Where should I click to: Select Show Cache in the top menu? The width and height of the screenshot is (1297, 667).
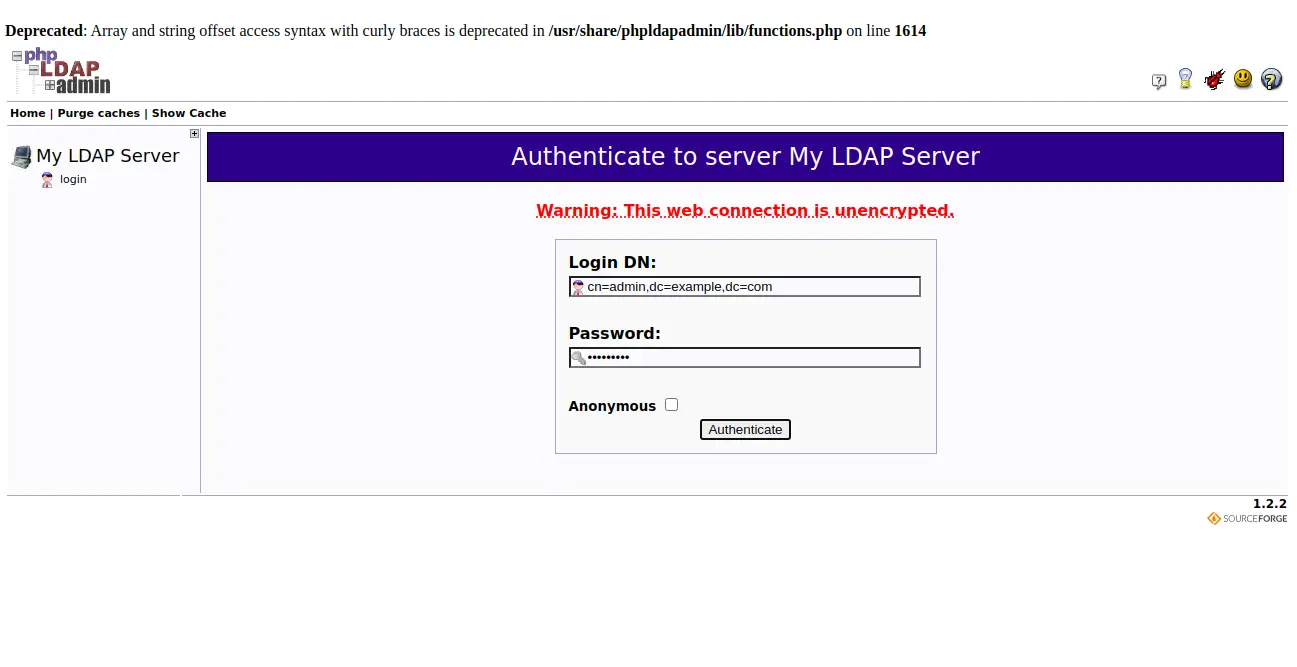coord(189,113)
